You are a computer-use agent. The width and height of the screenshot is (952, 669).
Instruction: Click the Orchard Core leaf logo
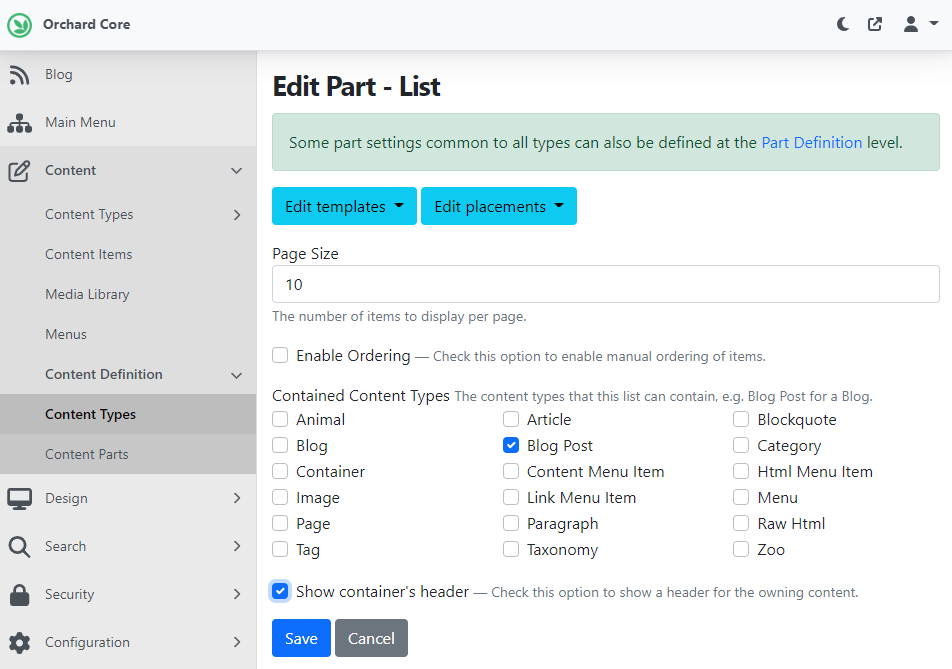[19, 25]
